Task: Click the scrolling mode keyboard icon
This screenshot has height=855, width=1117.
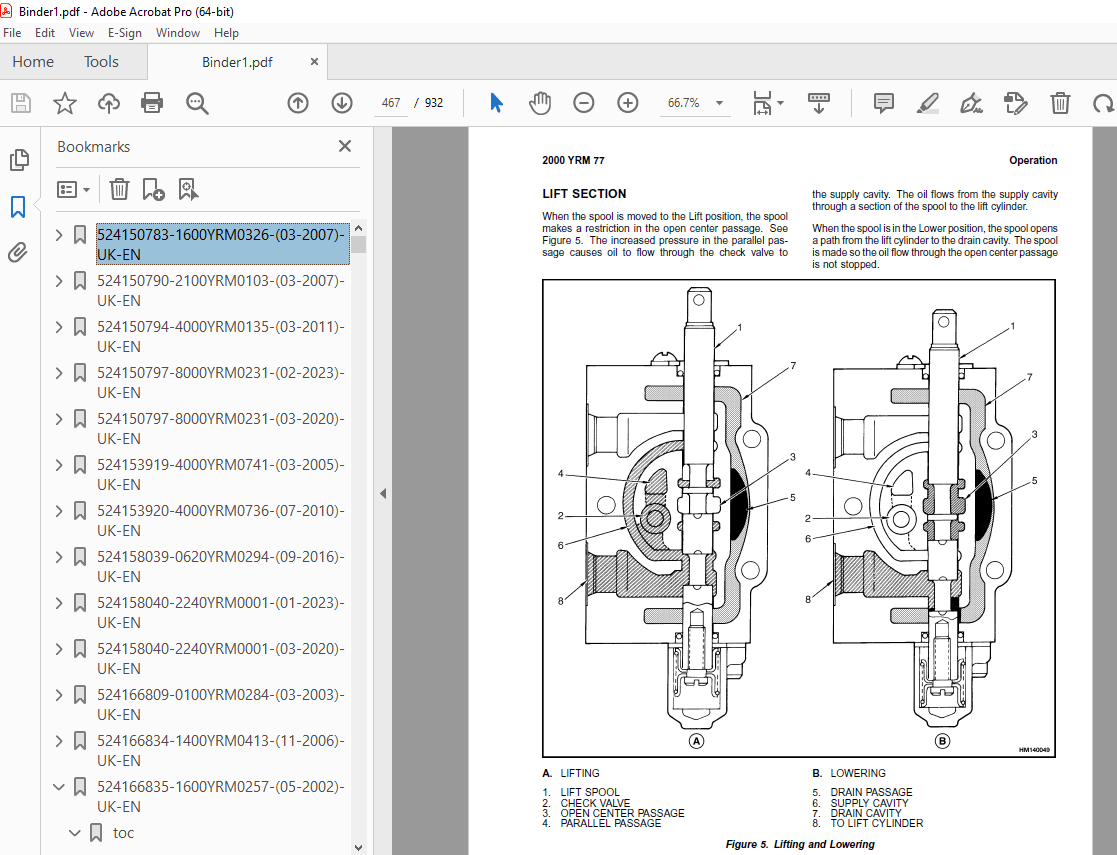Action: tap(819, 103)
